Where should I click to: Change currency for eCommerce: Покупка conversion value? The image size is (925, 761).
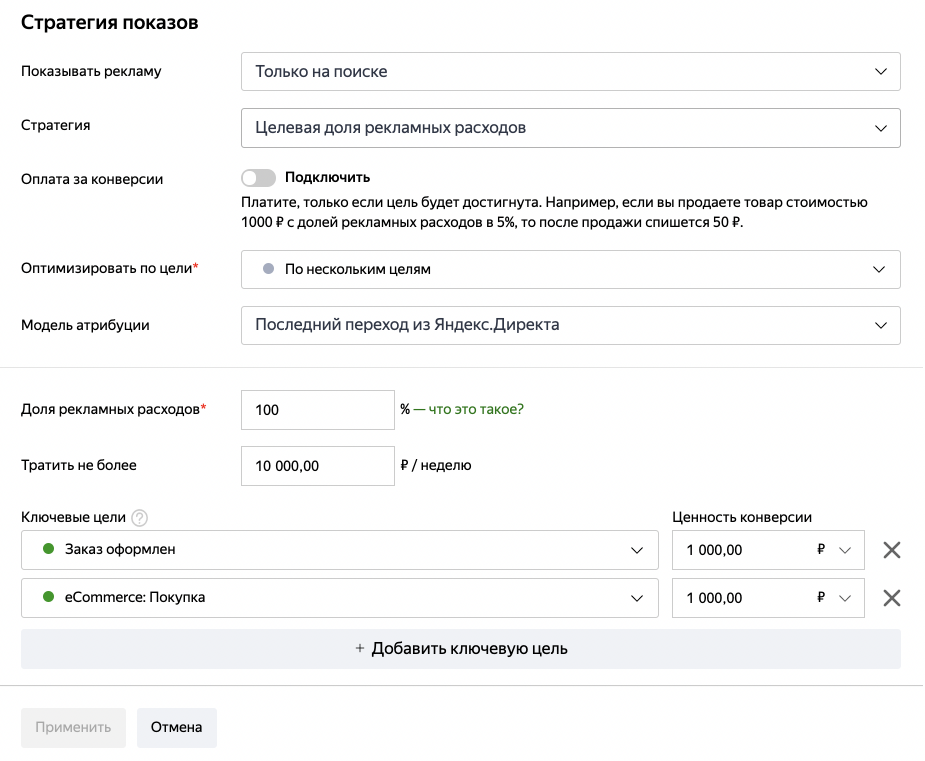834,598
